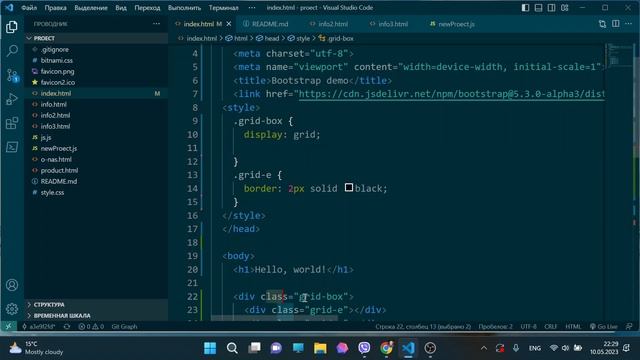Image resolution: width=640 pixels, height=360 pixels.
Task: Collapse the PROECT folder section
Action: tap(96, 38)
